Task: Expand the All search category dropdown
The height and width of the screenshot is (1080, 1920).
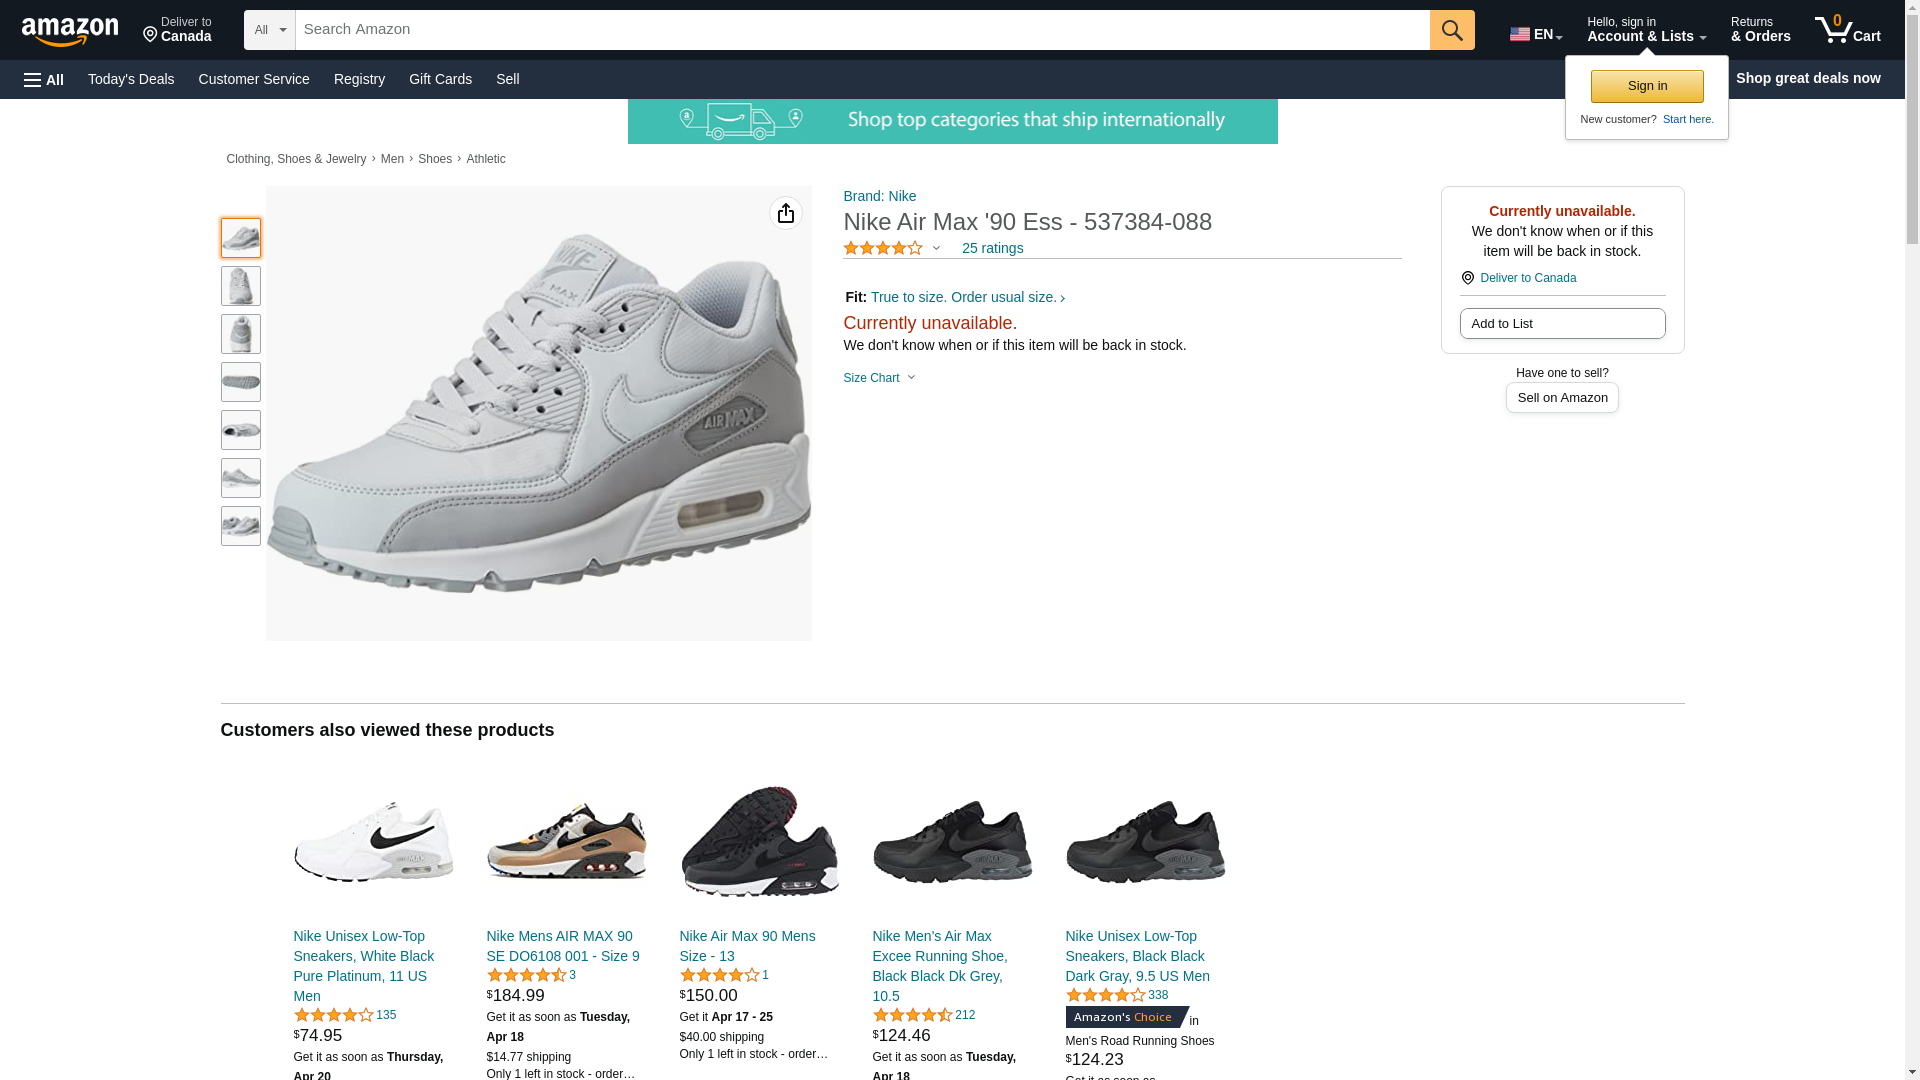Action: [270, 30]
